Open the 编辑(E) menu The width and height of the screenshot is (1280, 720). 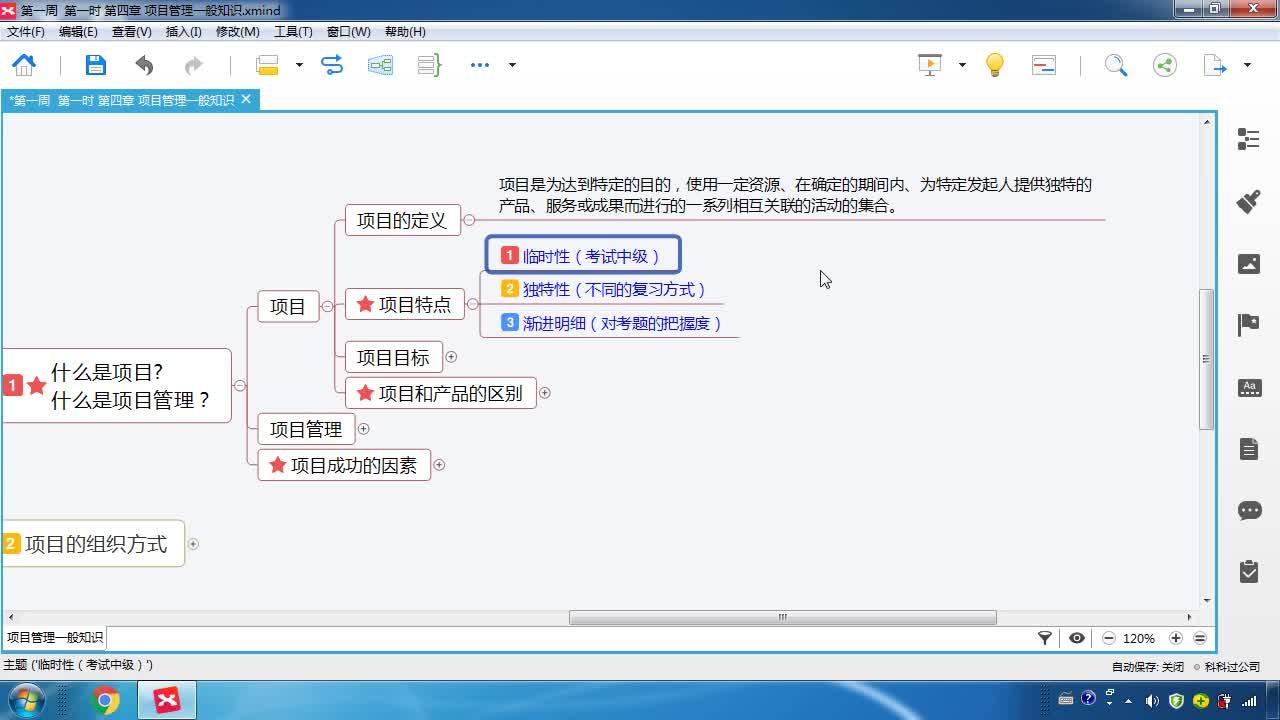(x=78, y=32)
